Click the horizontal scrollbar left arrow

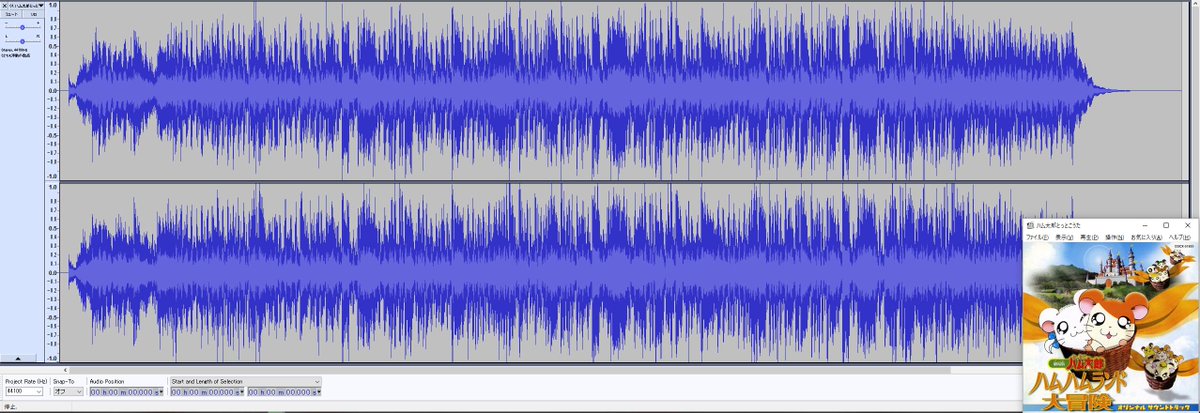click(x=66, y=369)
